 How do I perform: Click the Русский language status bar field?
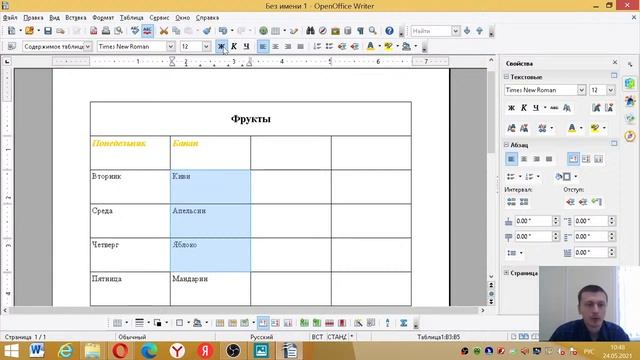[262, 337]
